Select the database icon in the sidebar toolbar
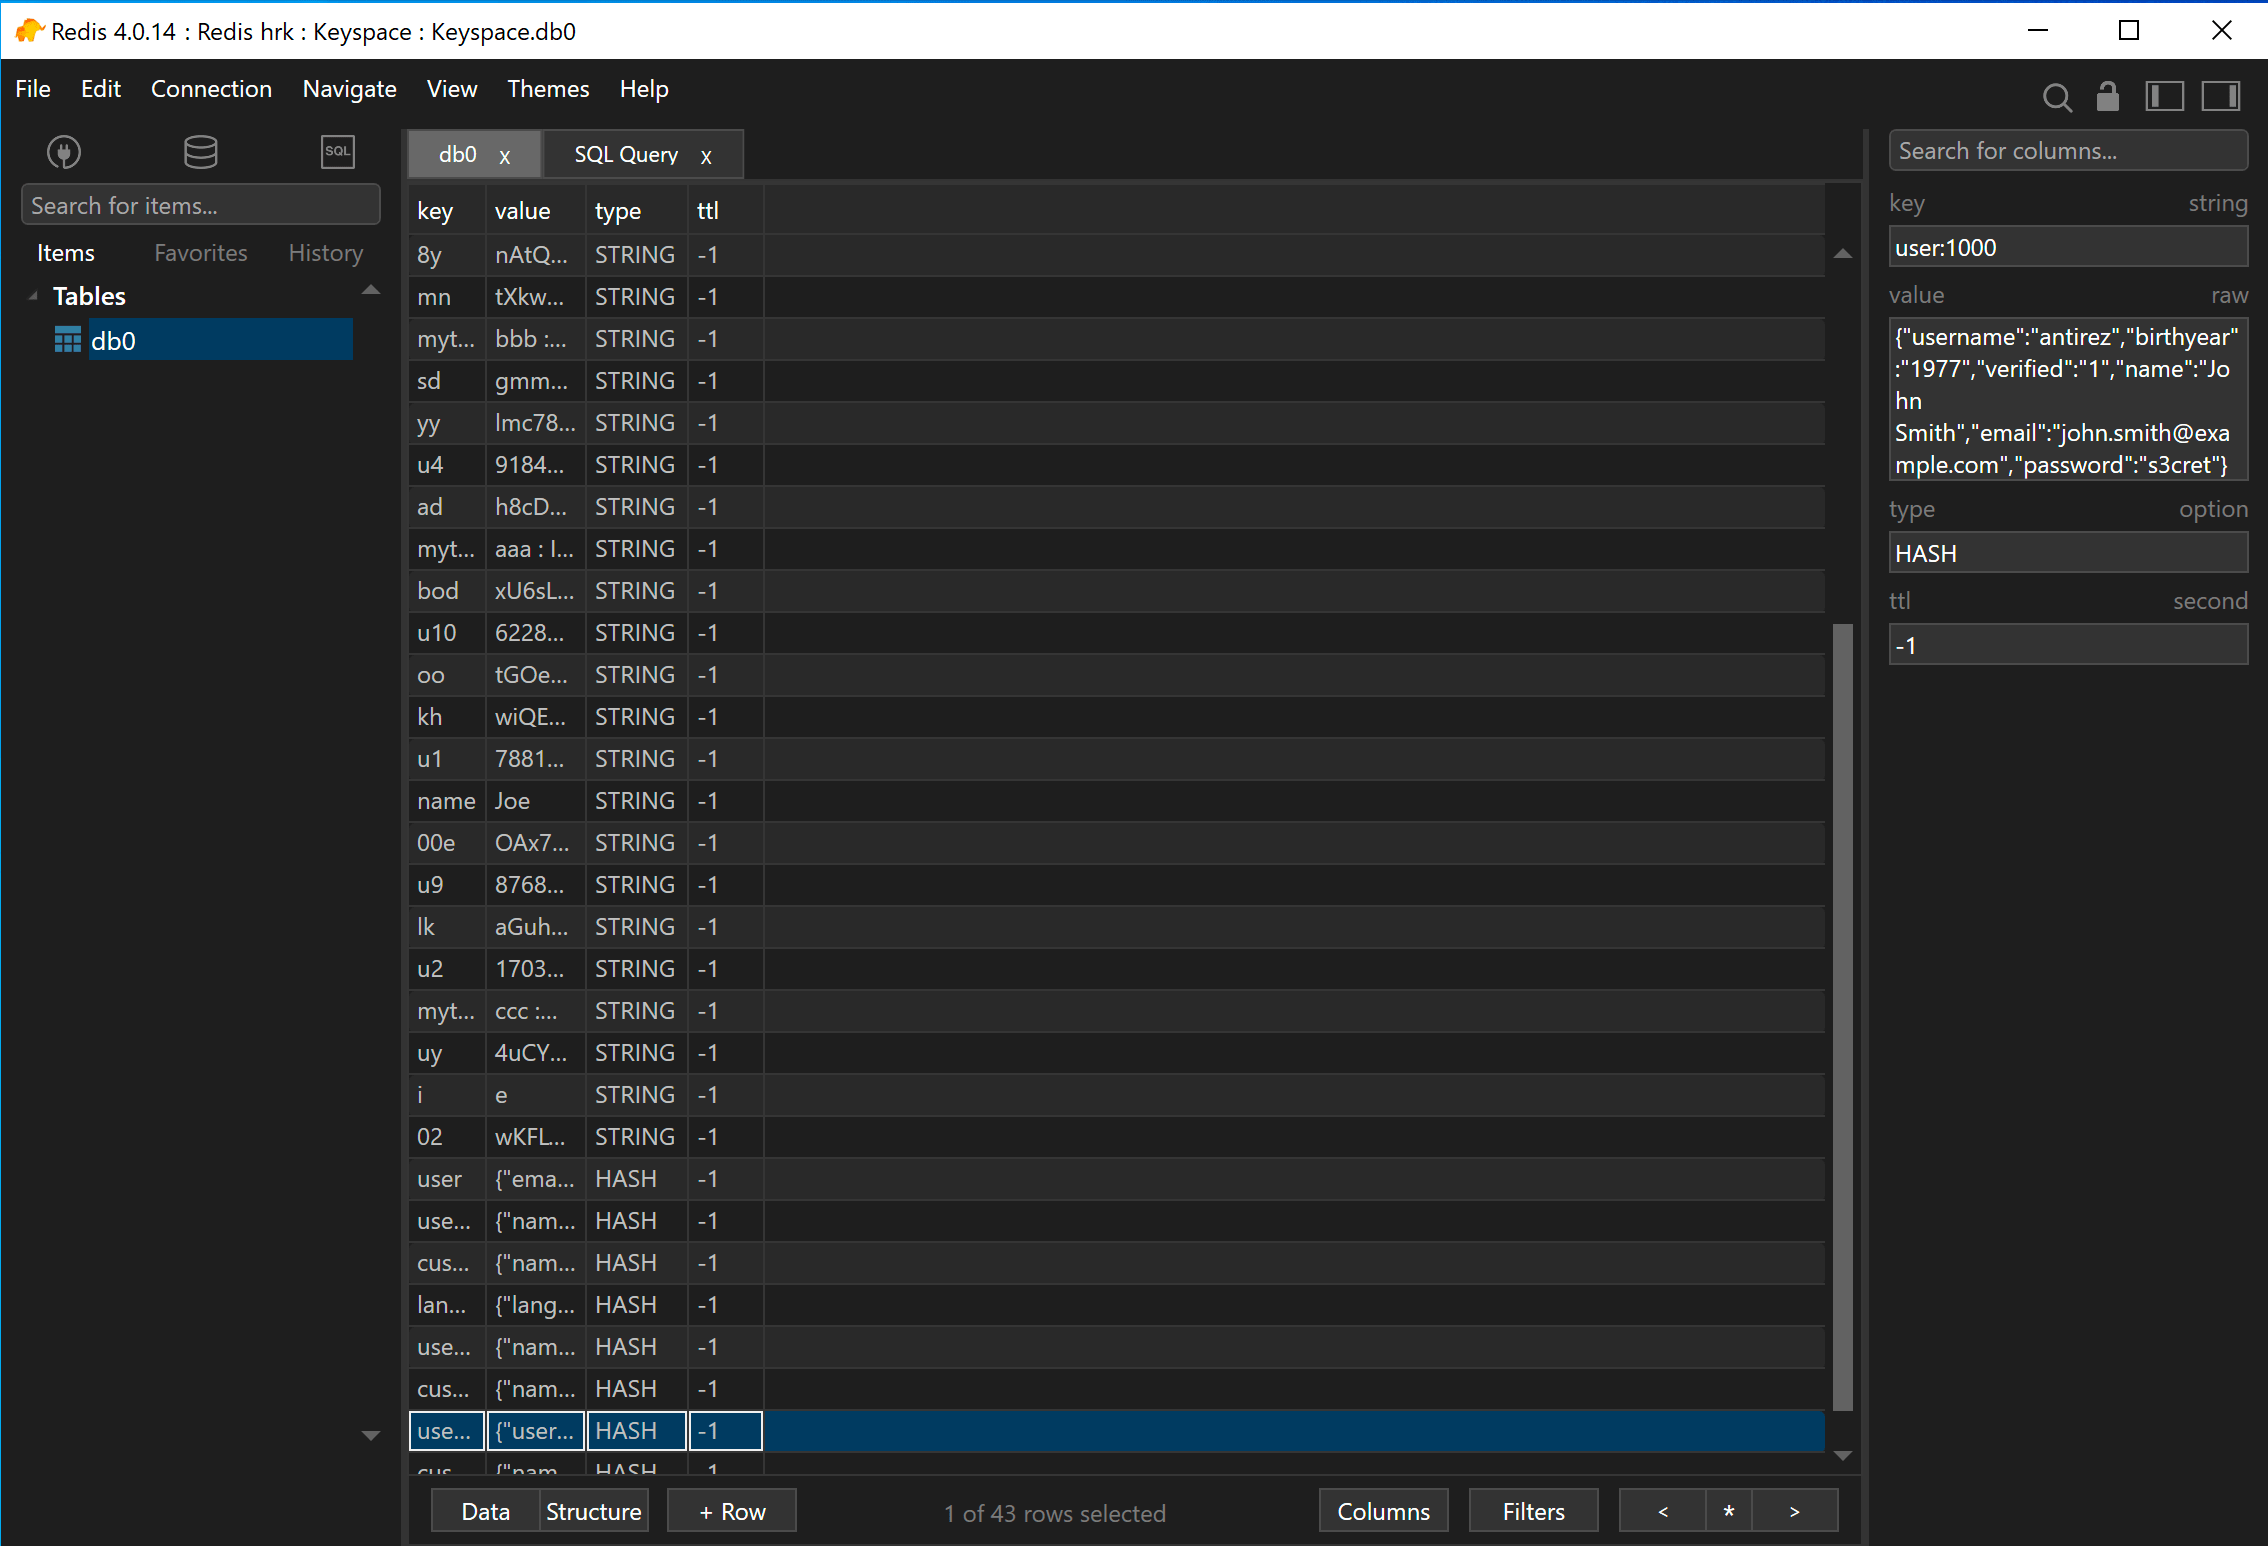The height and width of the screenshot is (1546, 2268). (x=200, y=151)
